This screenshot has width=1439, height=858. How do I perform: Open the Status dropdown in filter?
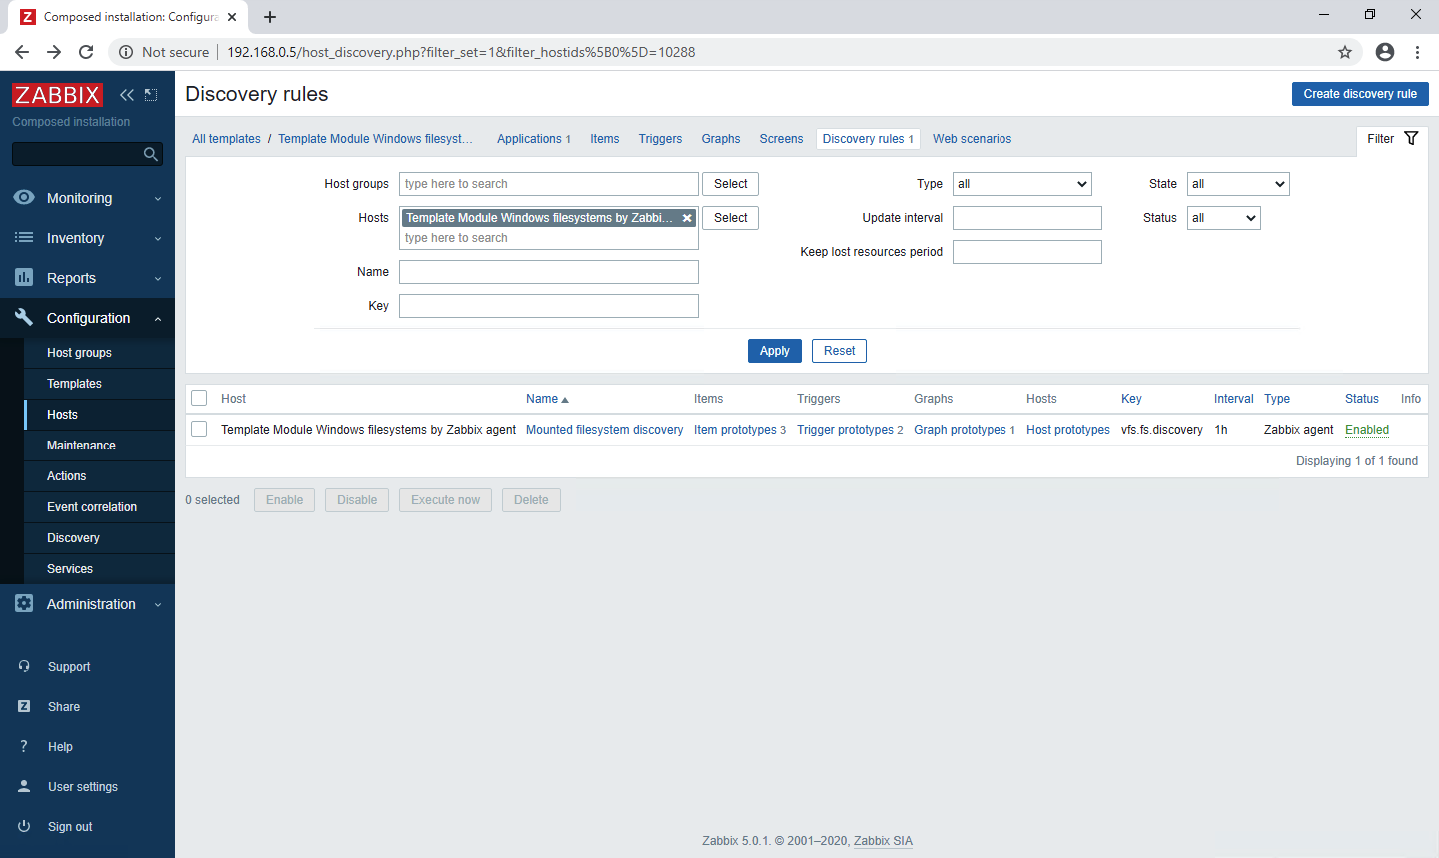1224,218
